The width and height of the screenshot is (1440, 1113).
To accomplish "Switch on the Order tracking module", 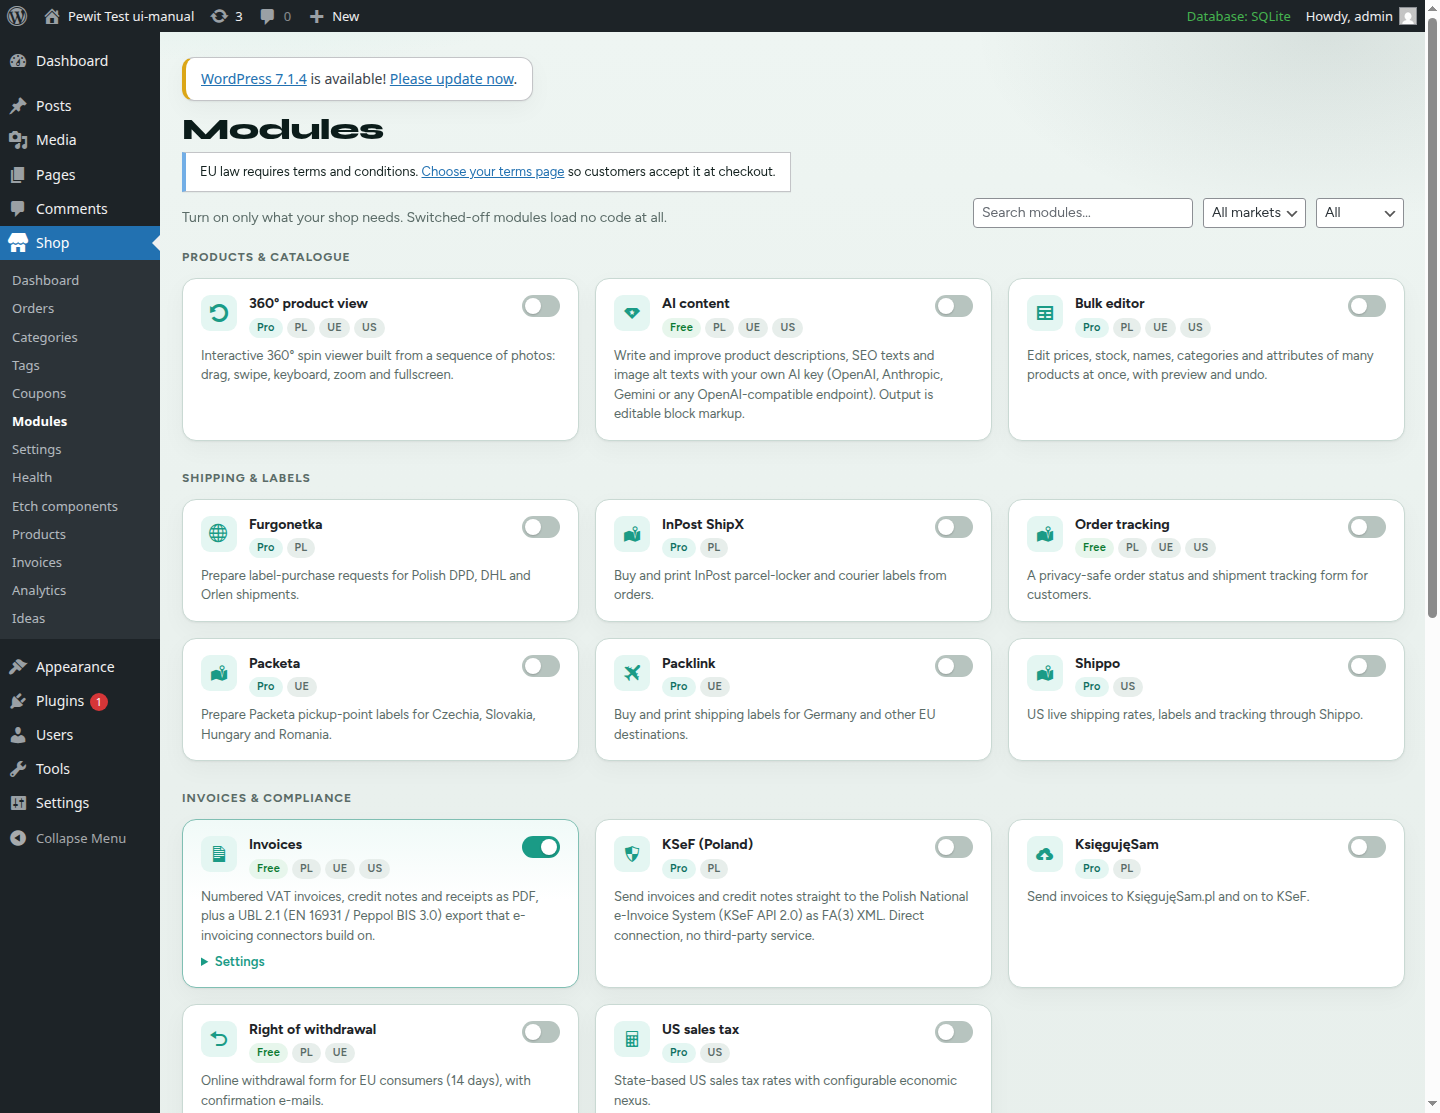I will click(1367, 527).
